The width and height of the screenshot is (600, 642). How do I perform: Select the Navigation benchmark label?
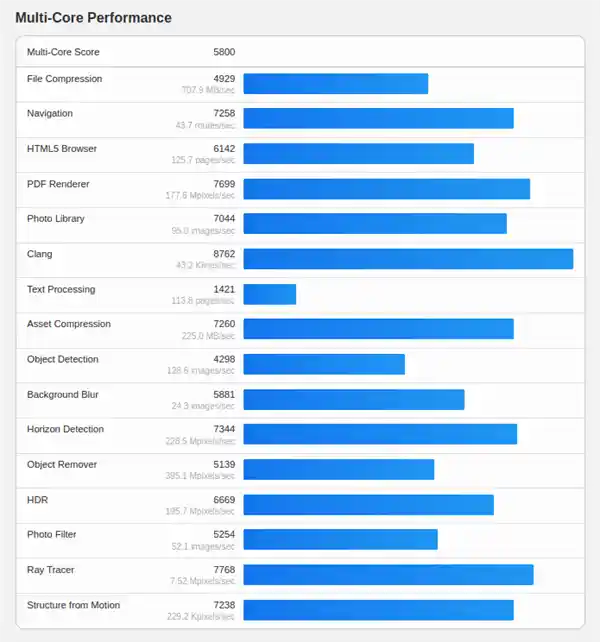[50, 113]
